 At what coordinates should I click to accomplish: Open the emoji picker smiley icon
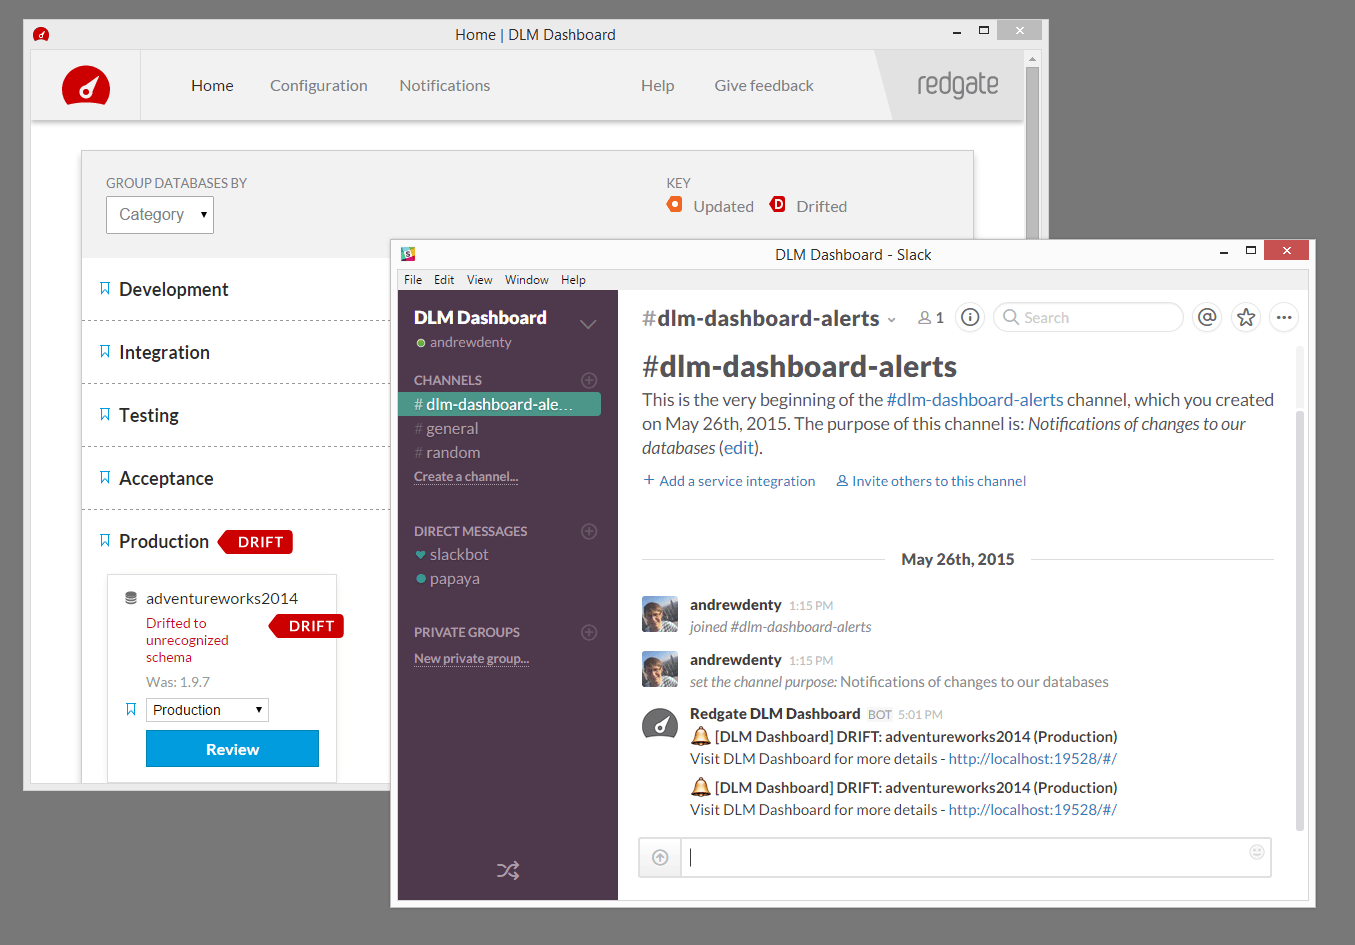[1257, 852]
